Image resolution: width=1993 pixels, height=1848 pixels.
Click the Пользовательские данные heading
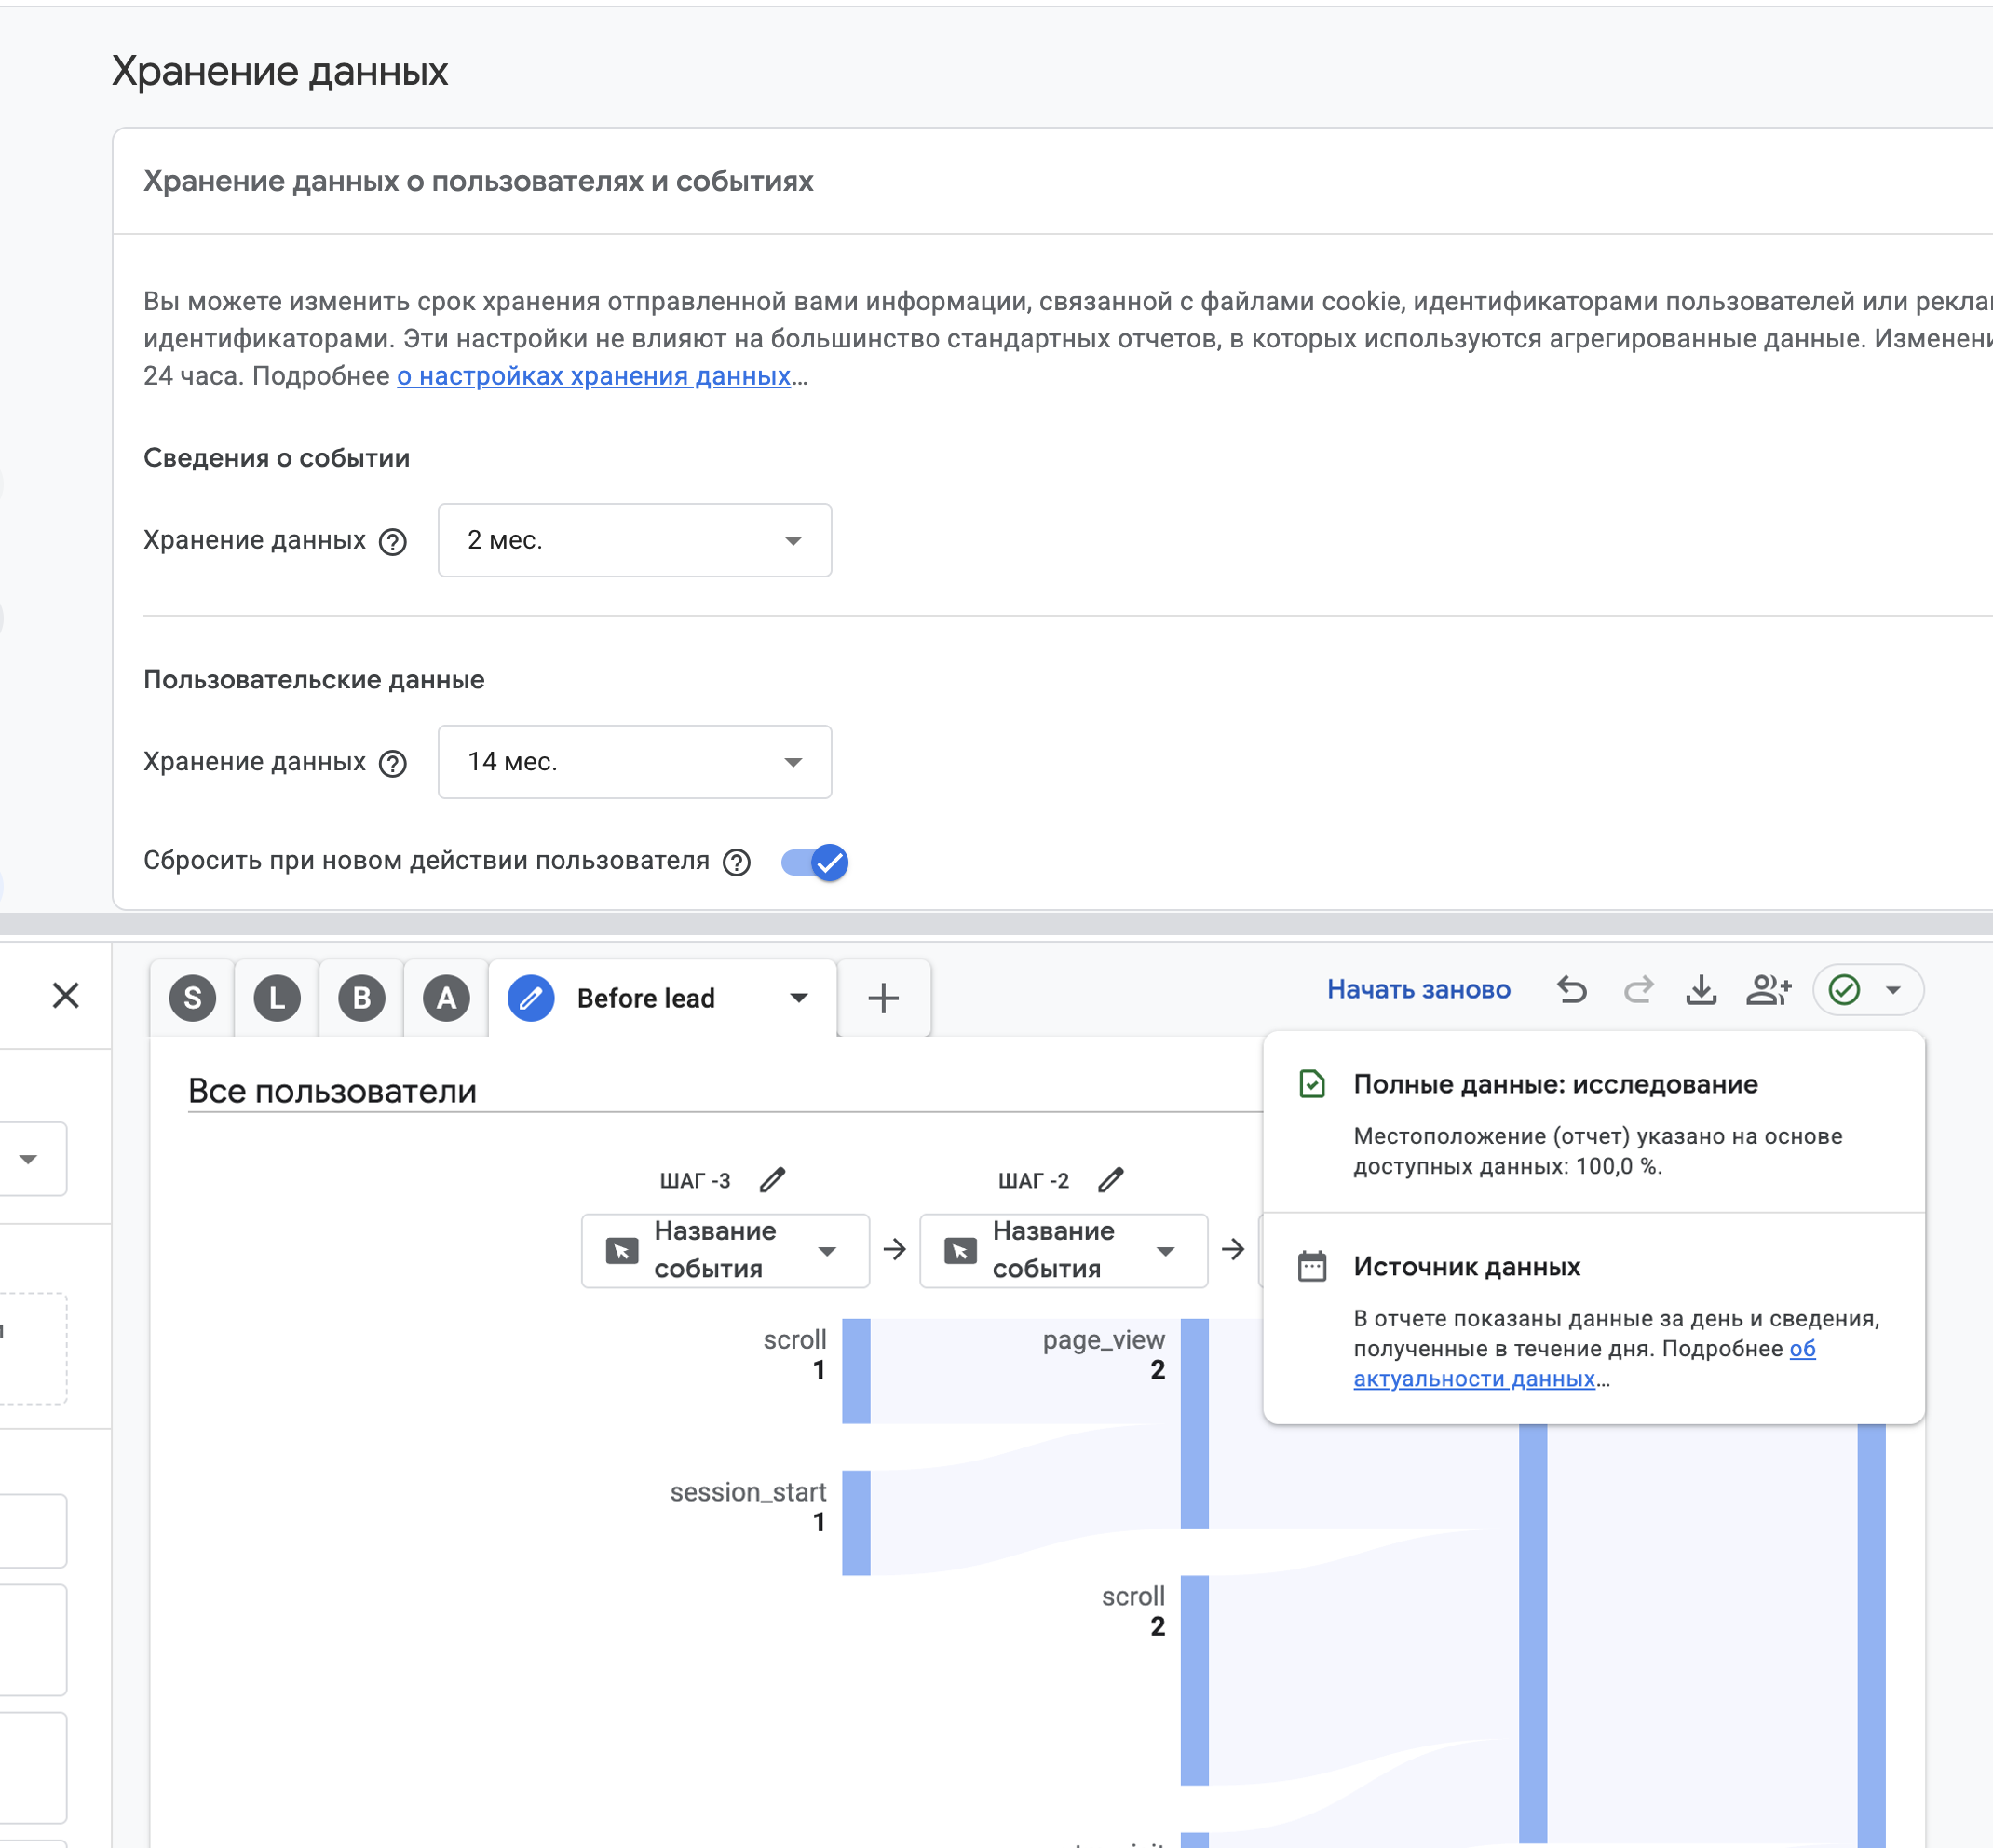tap(314, 680)
